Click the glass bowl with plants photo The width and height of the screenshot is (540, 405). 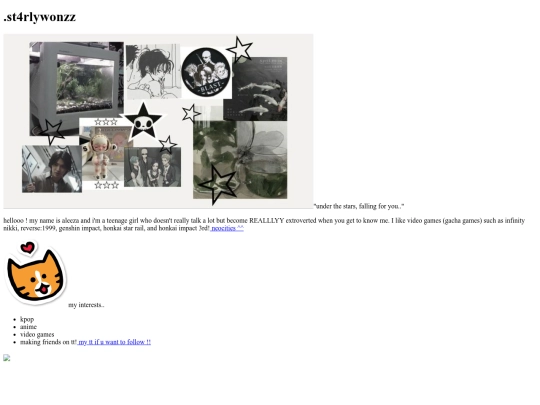point(240,159)
